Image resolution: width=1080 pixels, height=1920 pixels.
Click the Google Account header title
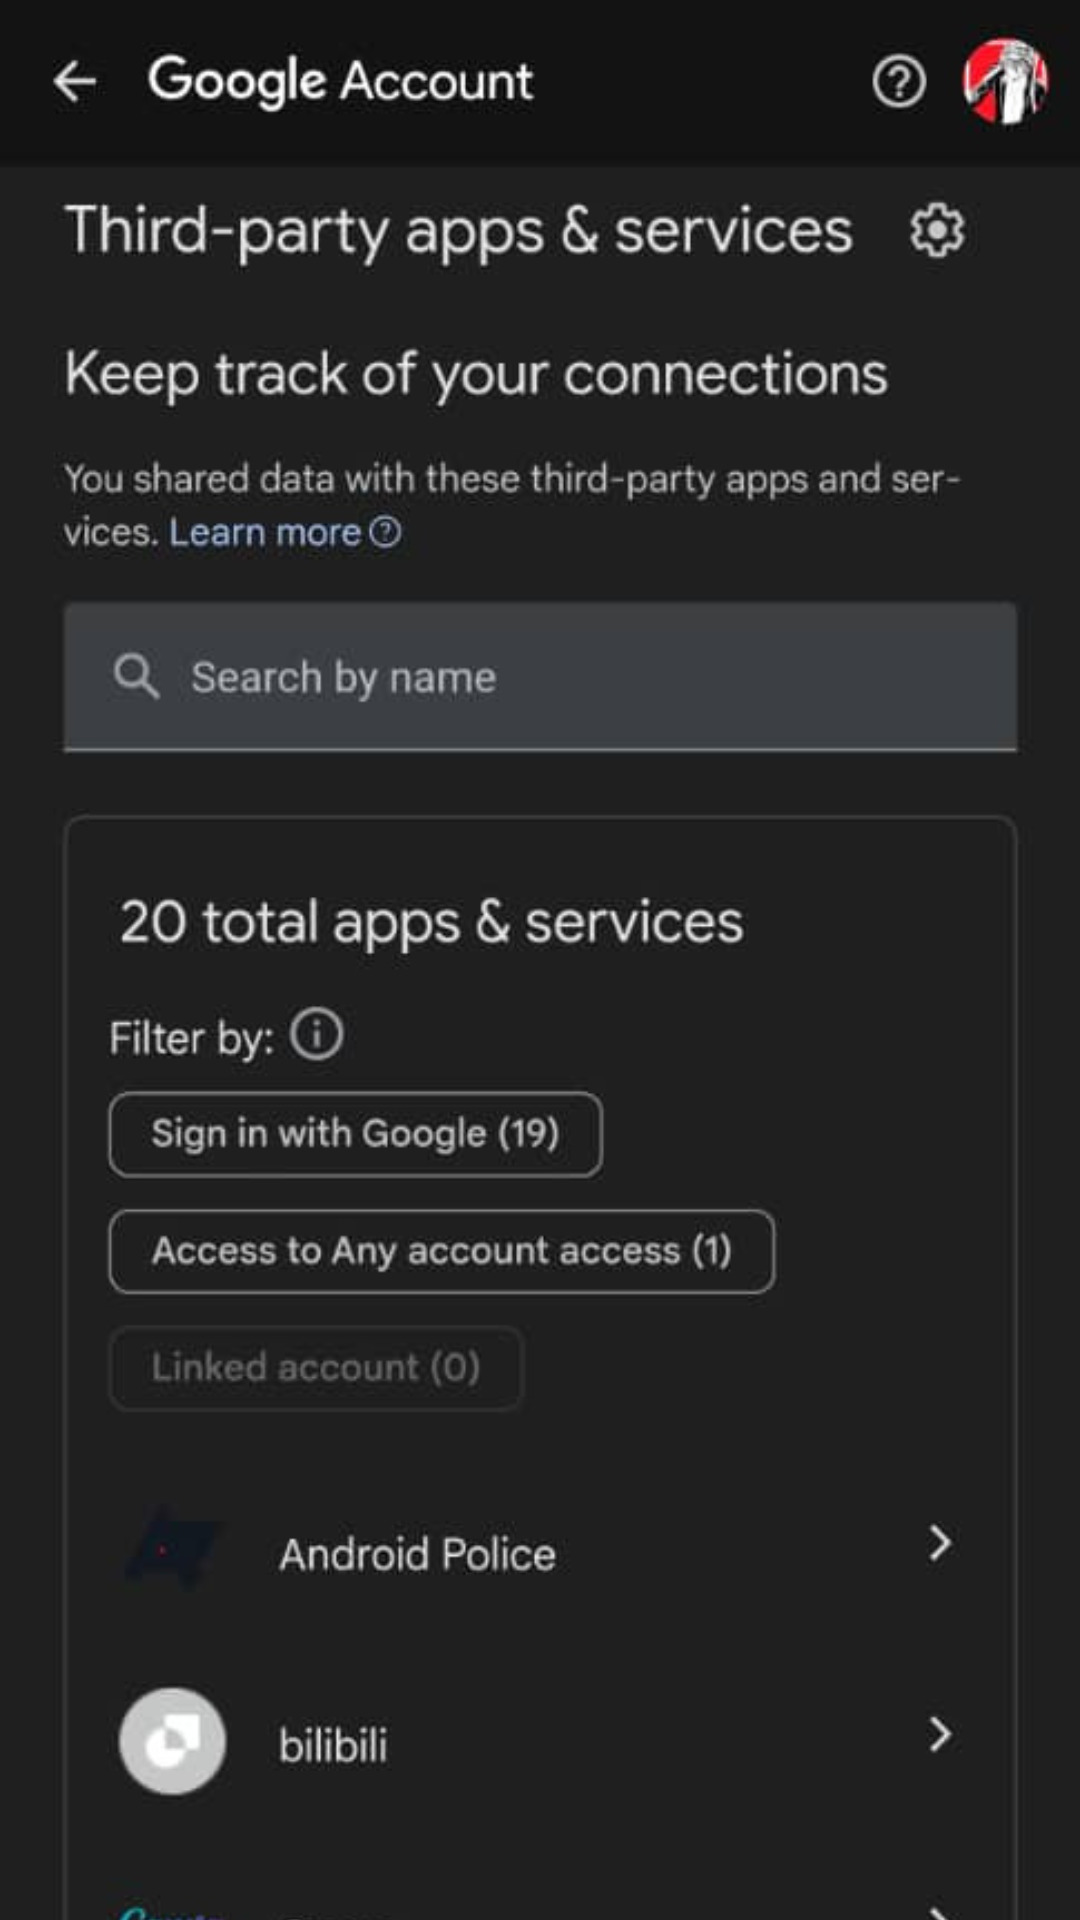pyautogui.click(x=340, y=82)
